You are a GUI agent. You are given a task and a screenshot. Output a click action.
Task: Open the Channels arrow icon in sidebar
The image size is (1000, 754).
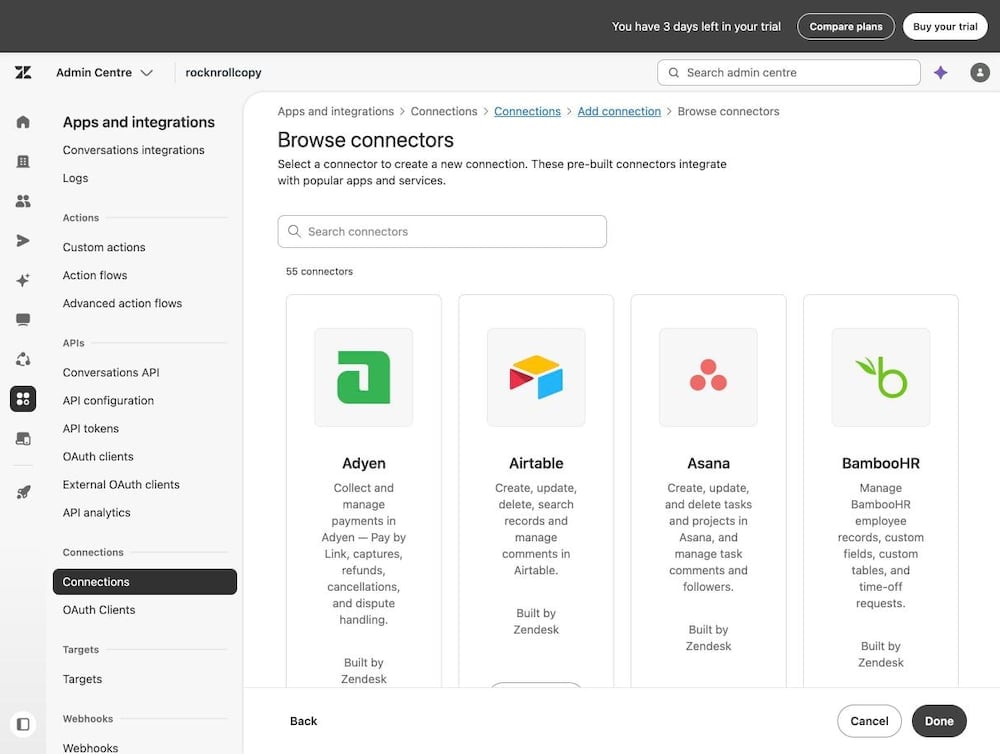coord(23,240)
